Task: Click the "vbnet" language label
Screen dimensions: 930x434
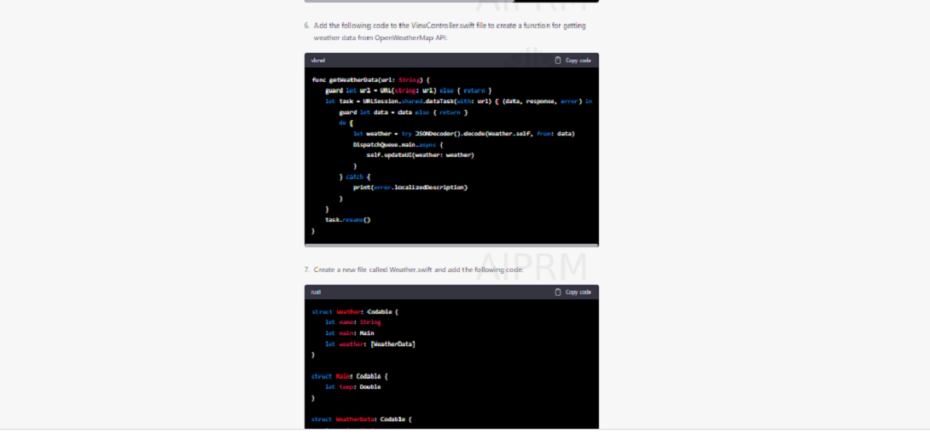Action: click(318, 60)
